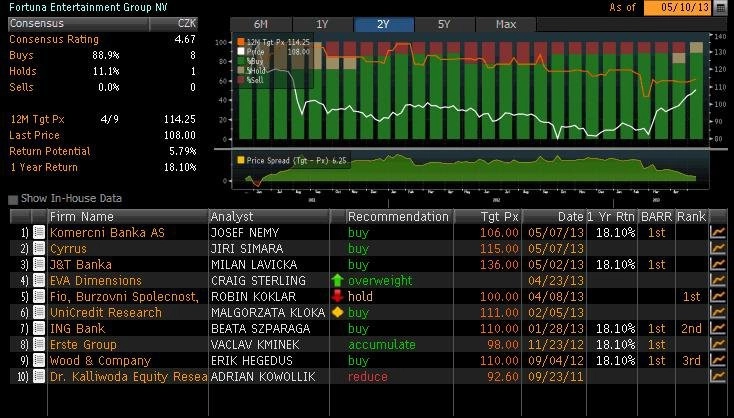Open Wood & Company report document icon
Image resolution: width=734 pixels, height=418 pixels.
(39, 360)
